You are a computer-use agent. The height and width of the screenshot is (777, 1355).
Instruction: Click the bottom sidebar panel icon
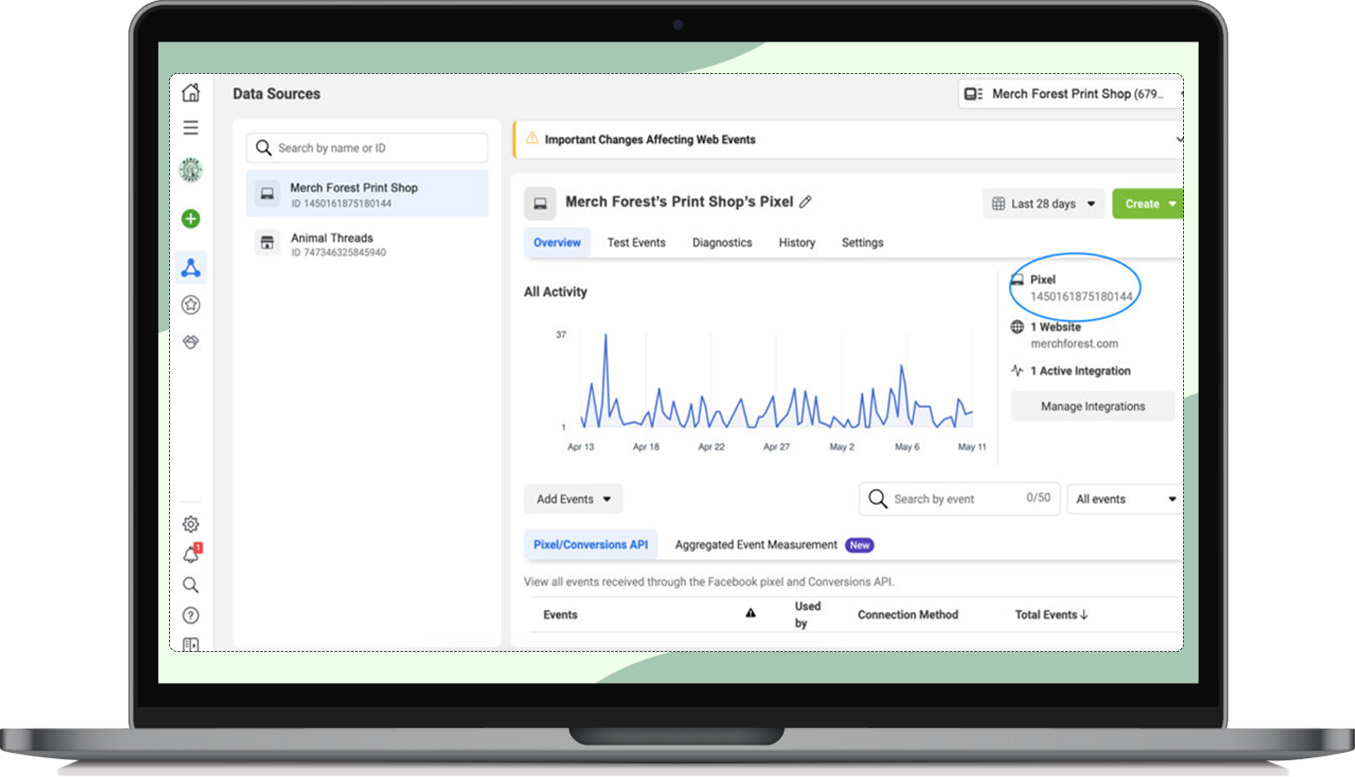(191, 644)
